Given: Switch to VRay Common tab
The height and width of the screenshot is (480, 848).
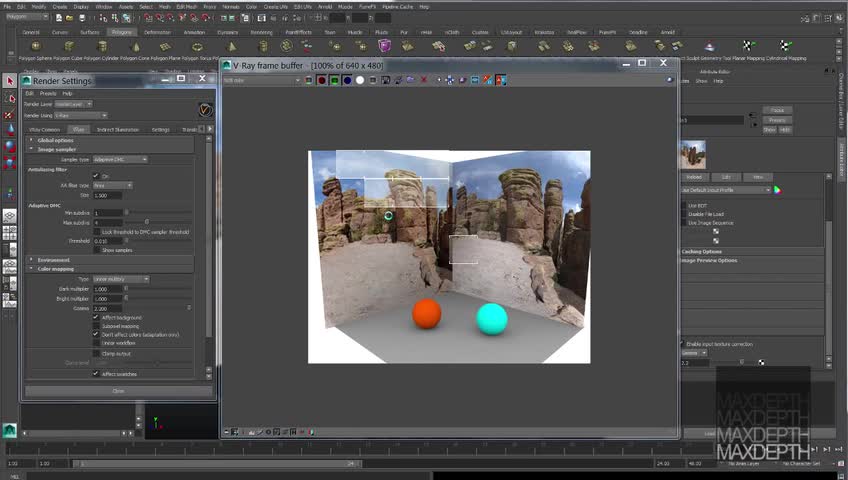Looking at the screenshot, I should 45,130.
